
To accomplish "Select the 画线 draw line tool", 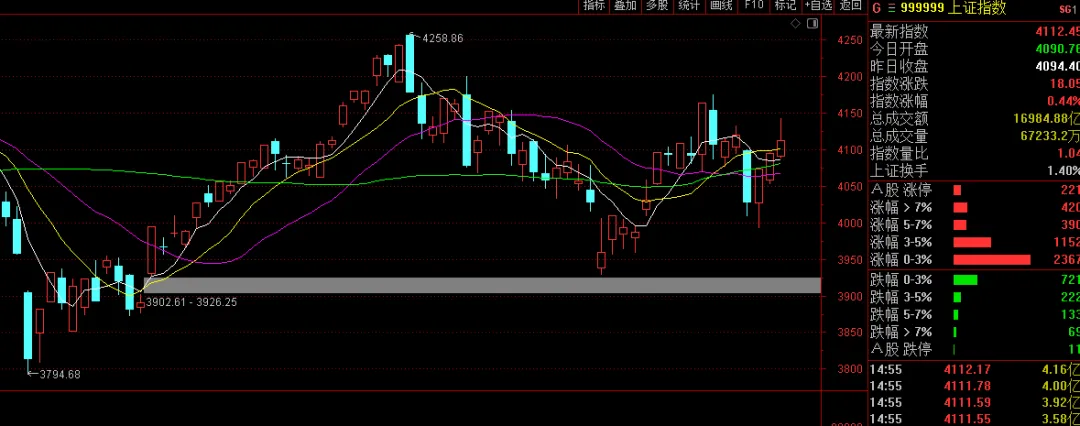I will (x=720, y=6).
